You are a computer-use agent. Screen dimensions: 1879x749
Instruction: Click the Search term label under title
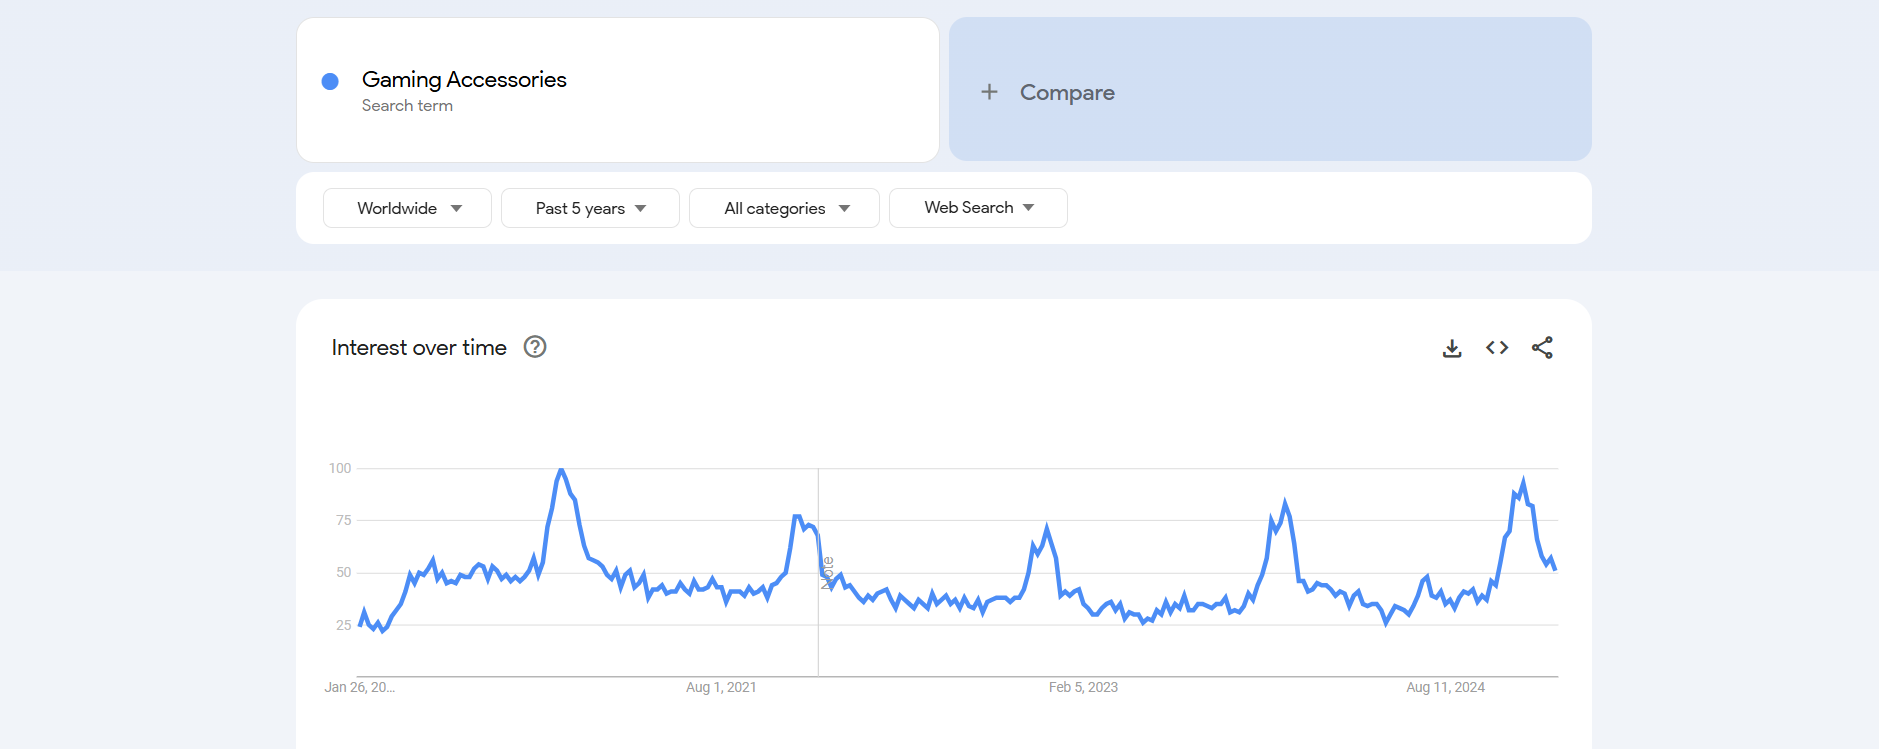point(407,106)
